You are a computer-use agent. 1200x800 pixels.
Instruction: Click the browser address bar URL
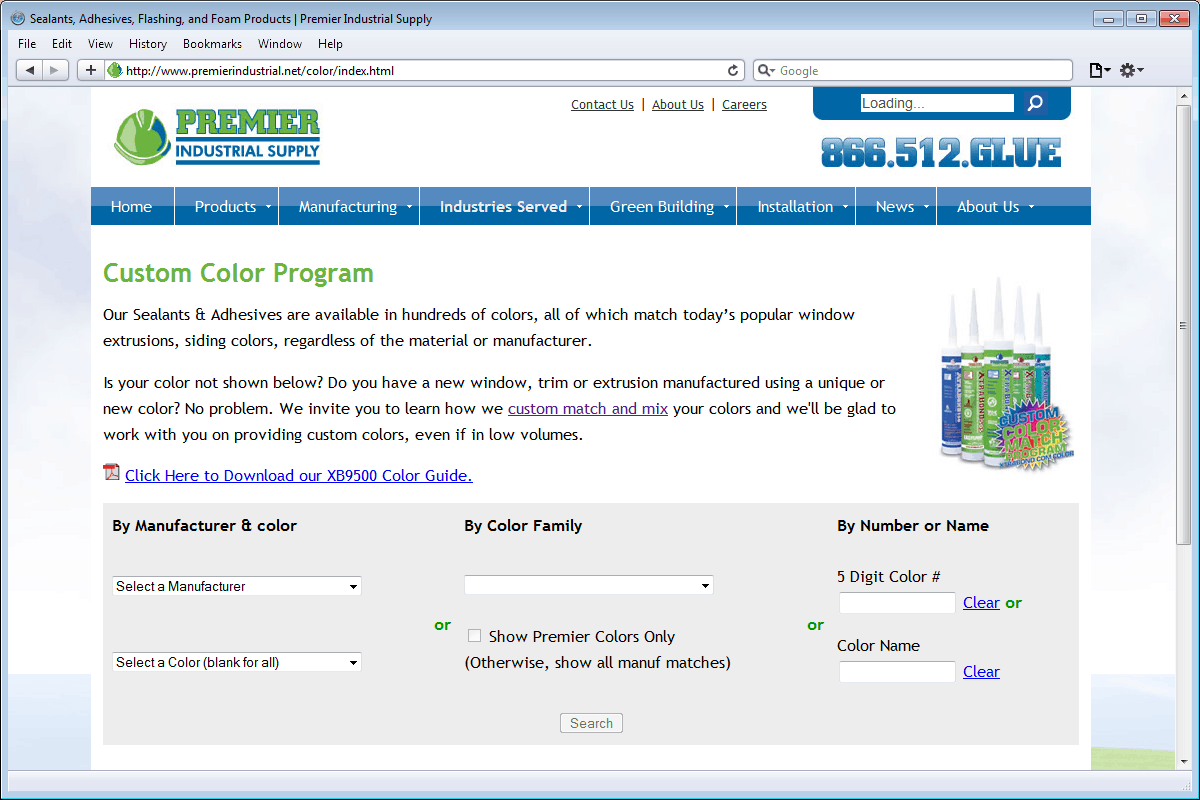point(424,70)
